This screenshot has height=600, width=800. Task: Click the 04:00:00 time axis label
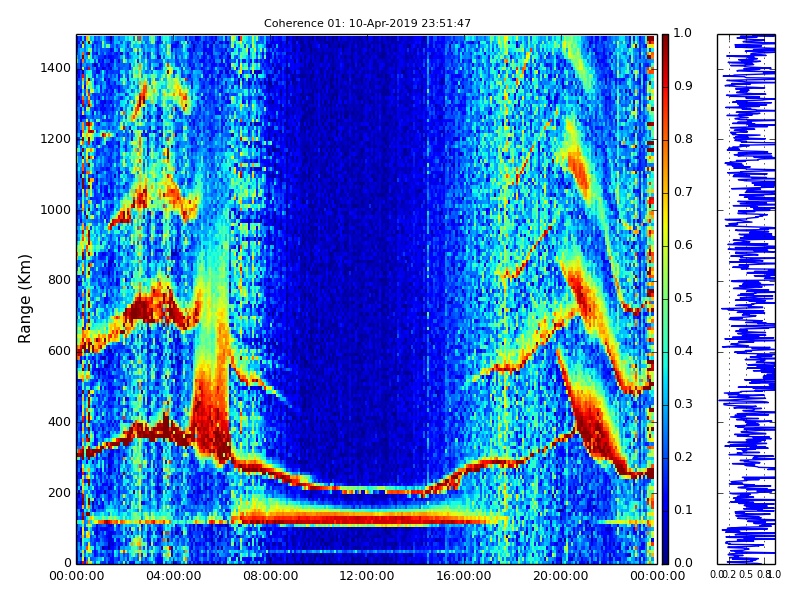click(x=173, y=576)
